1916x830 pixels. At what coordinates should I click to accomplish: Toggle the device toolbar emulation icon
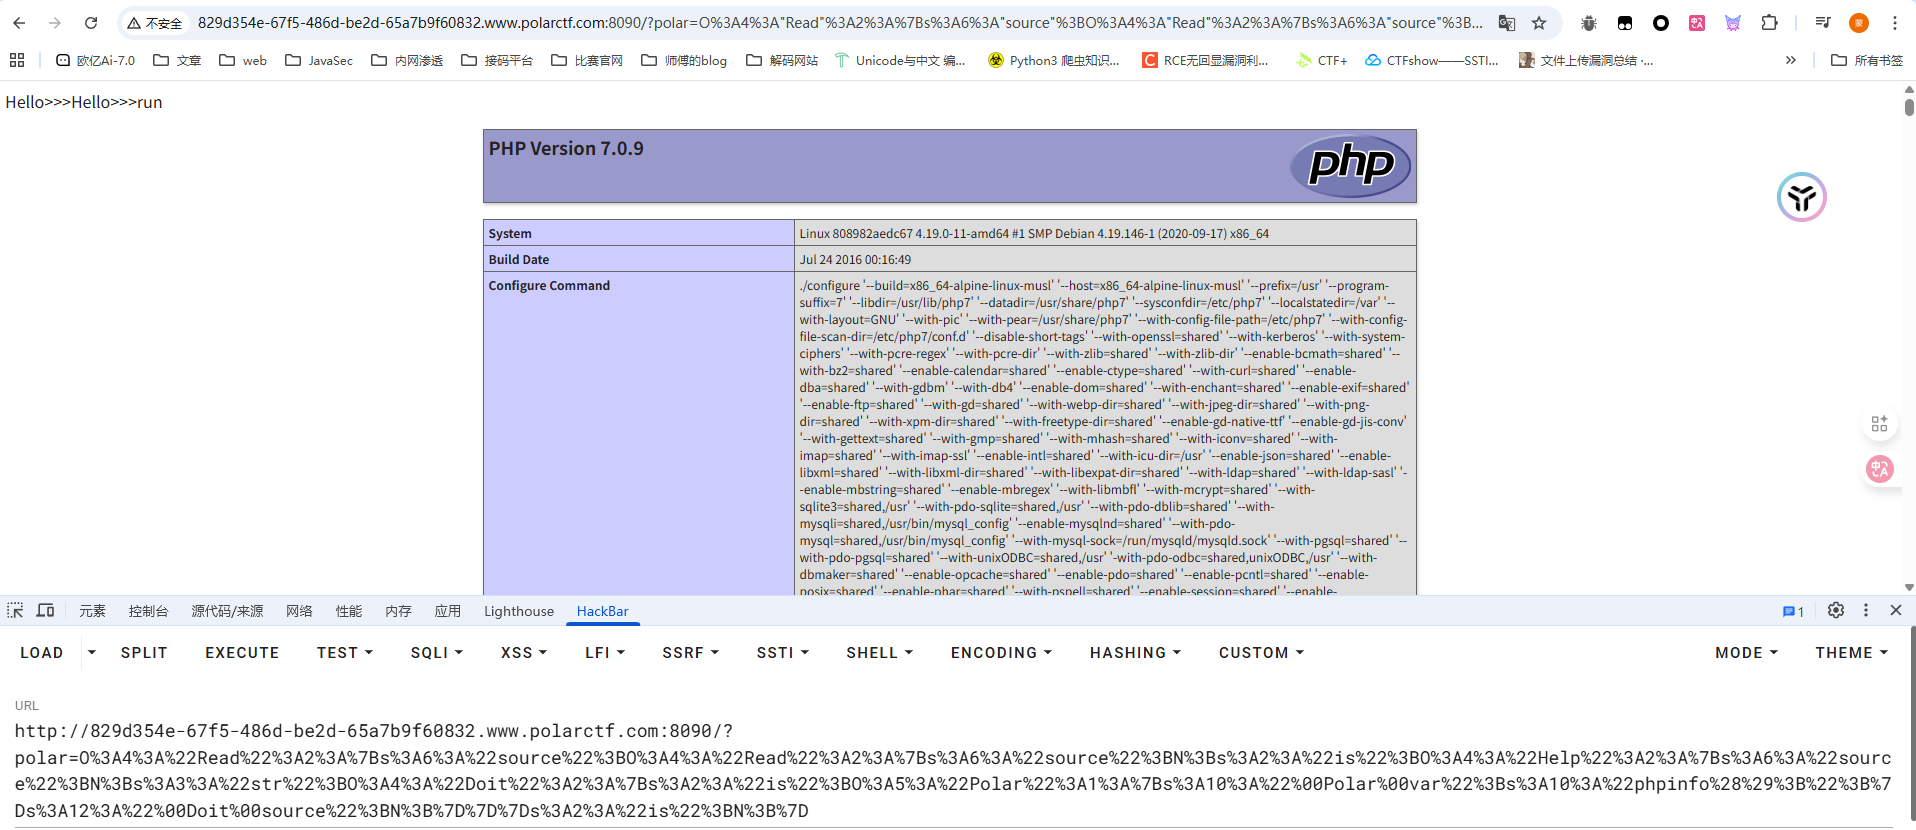(x=46, y=611)
